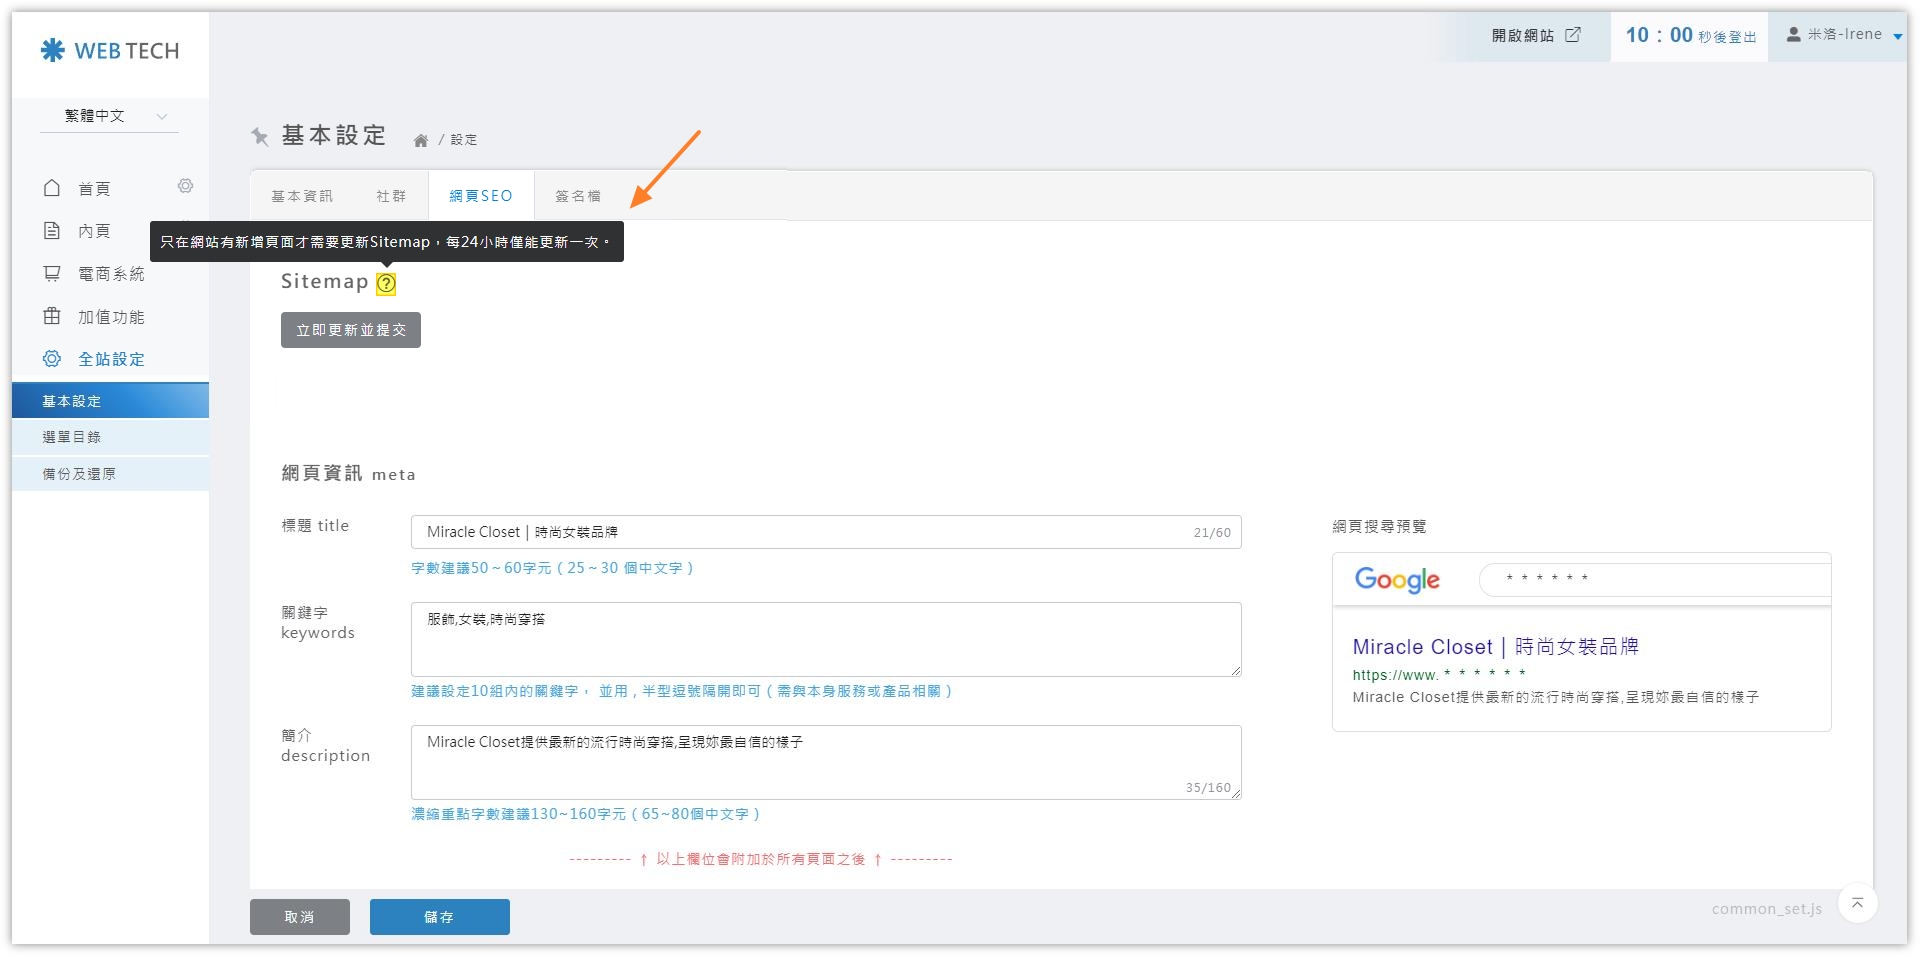
Task: Switch to the 簽名檔 tab
Action: click(578, 196)
